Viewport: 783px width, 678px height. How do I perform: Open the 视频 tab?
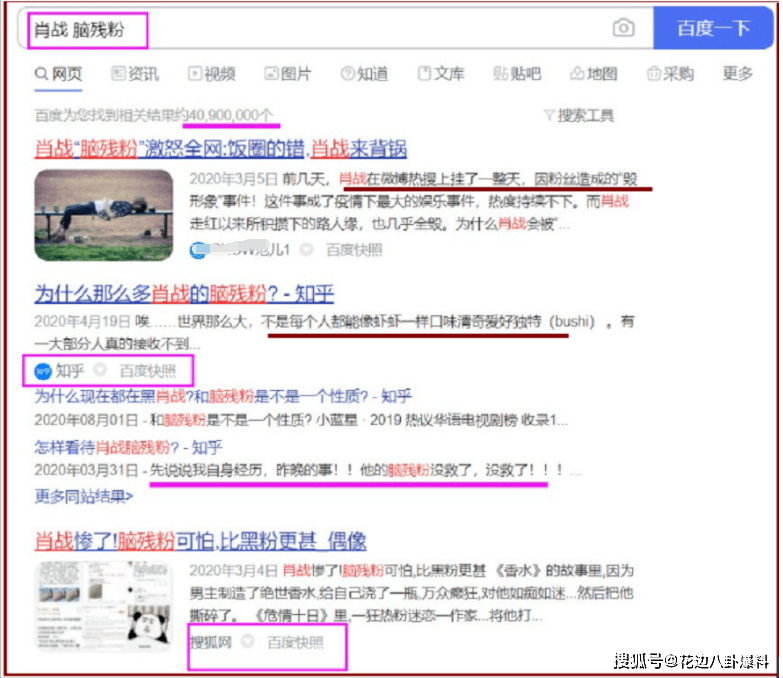point(211,74)
